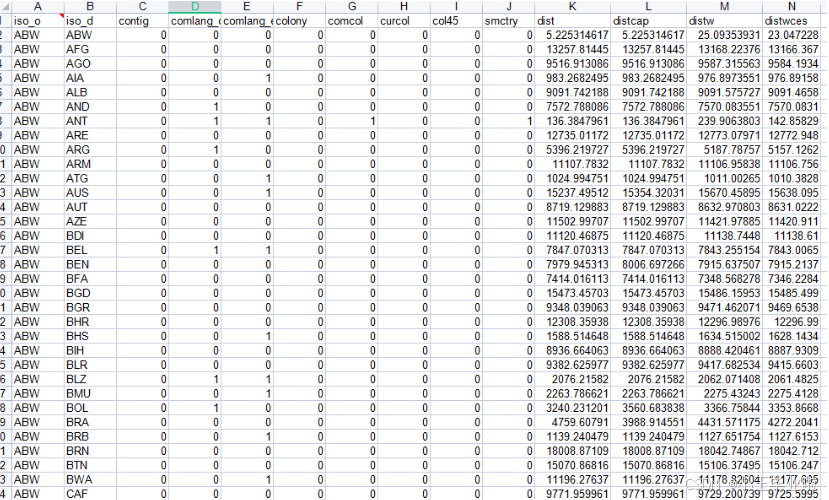Select cell containing 'ALB'

89,92
